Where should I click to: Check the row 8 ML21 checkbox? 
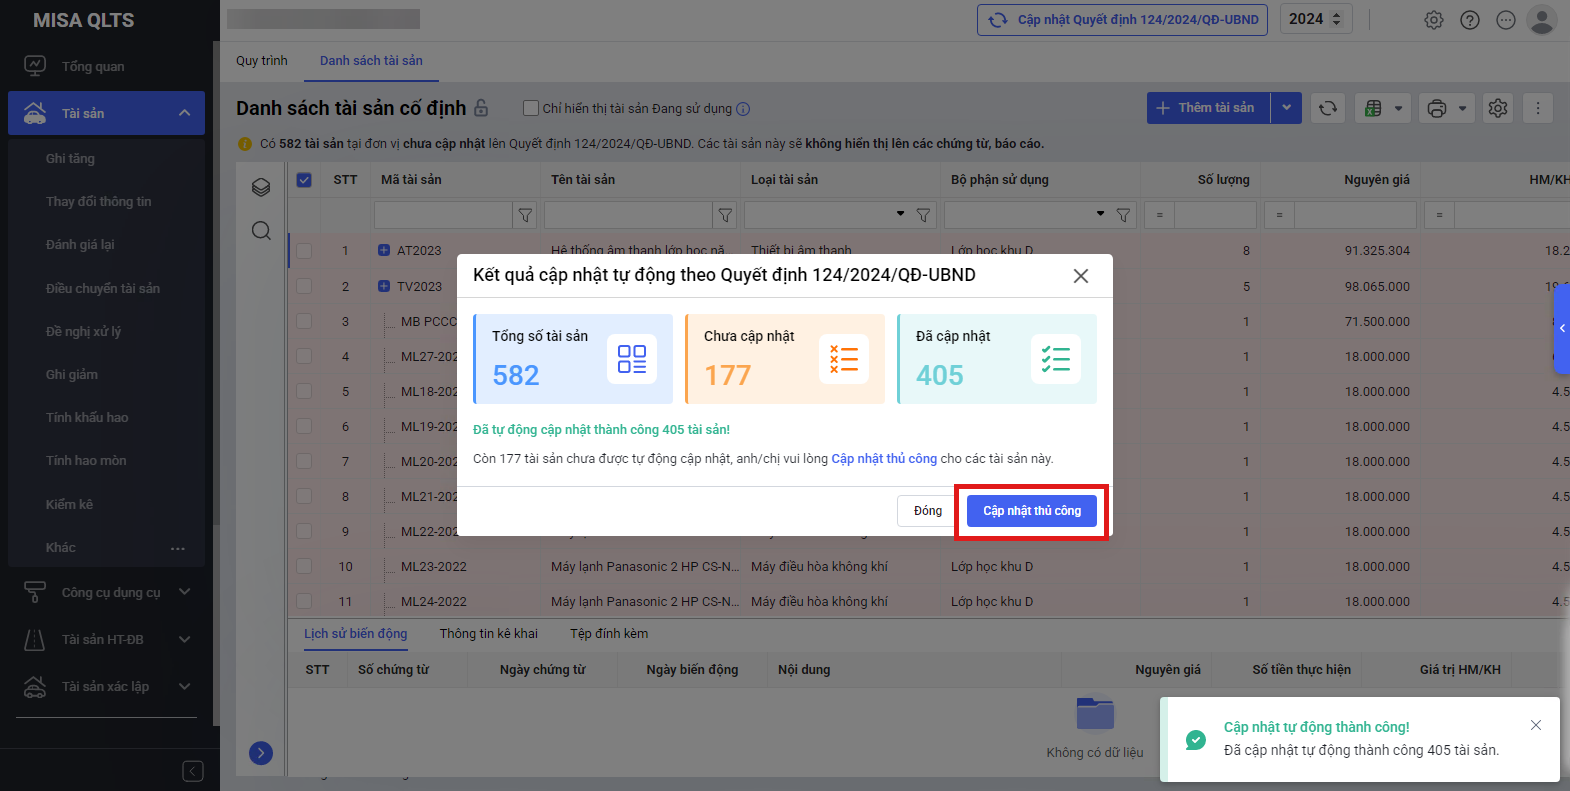coord(304,496)
